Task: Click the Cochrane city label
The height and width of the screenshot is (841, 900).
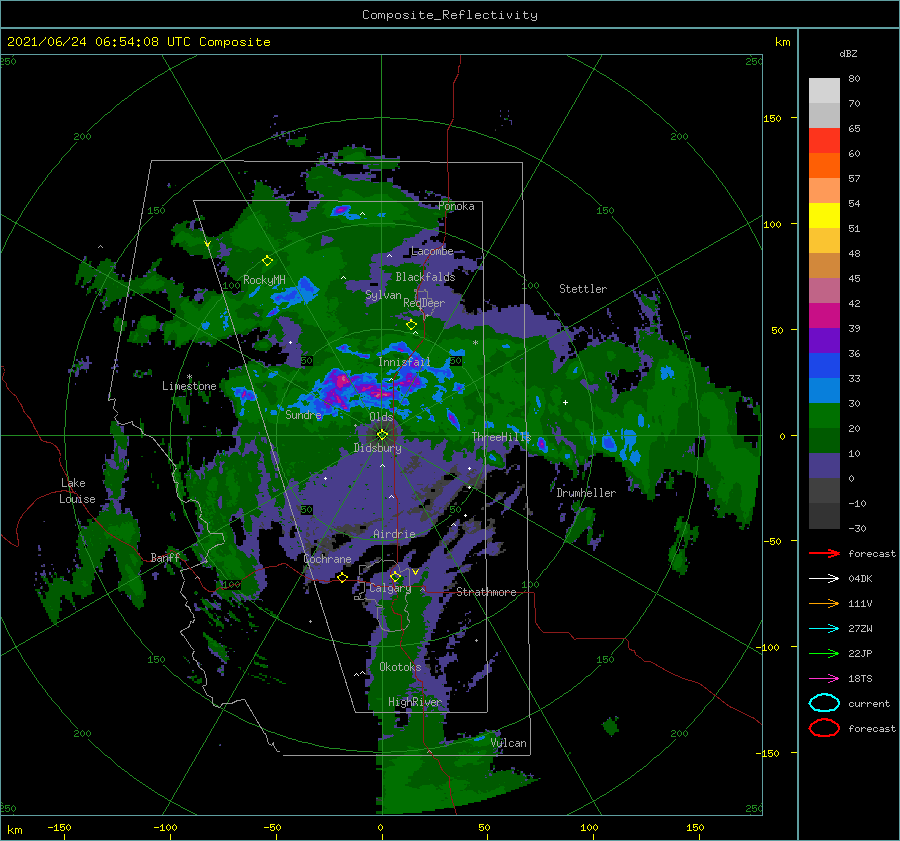Action: pyautogui.click(x=327, y=559)
